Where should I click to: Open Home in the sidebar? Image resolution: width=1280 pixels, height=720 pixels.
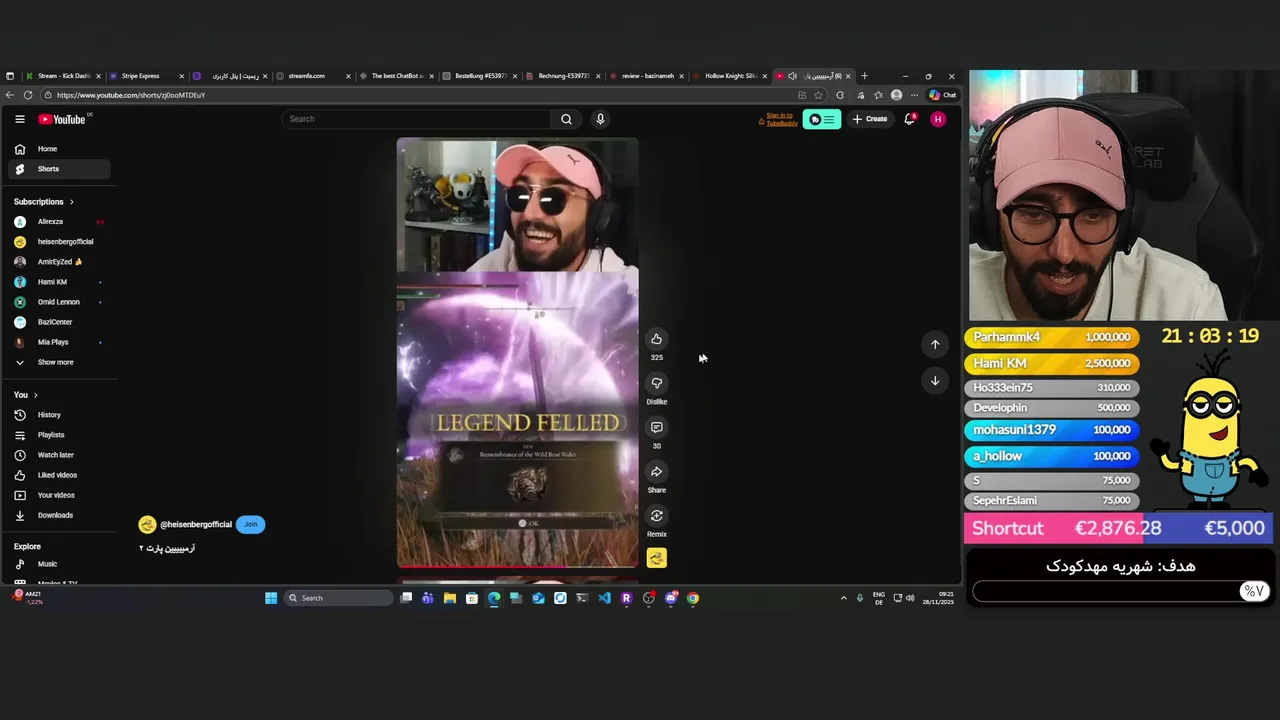pos(58,149)
